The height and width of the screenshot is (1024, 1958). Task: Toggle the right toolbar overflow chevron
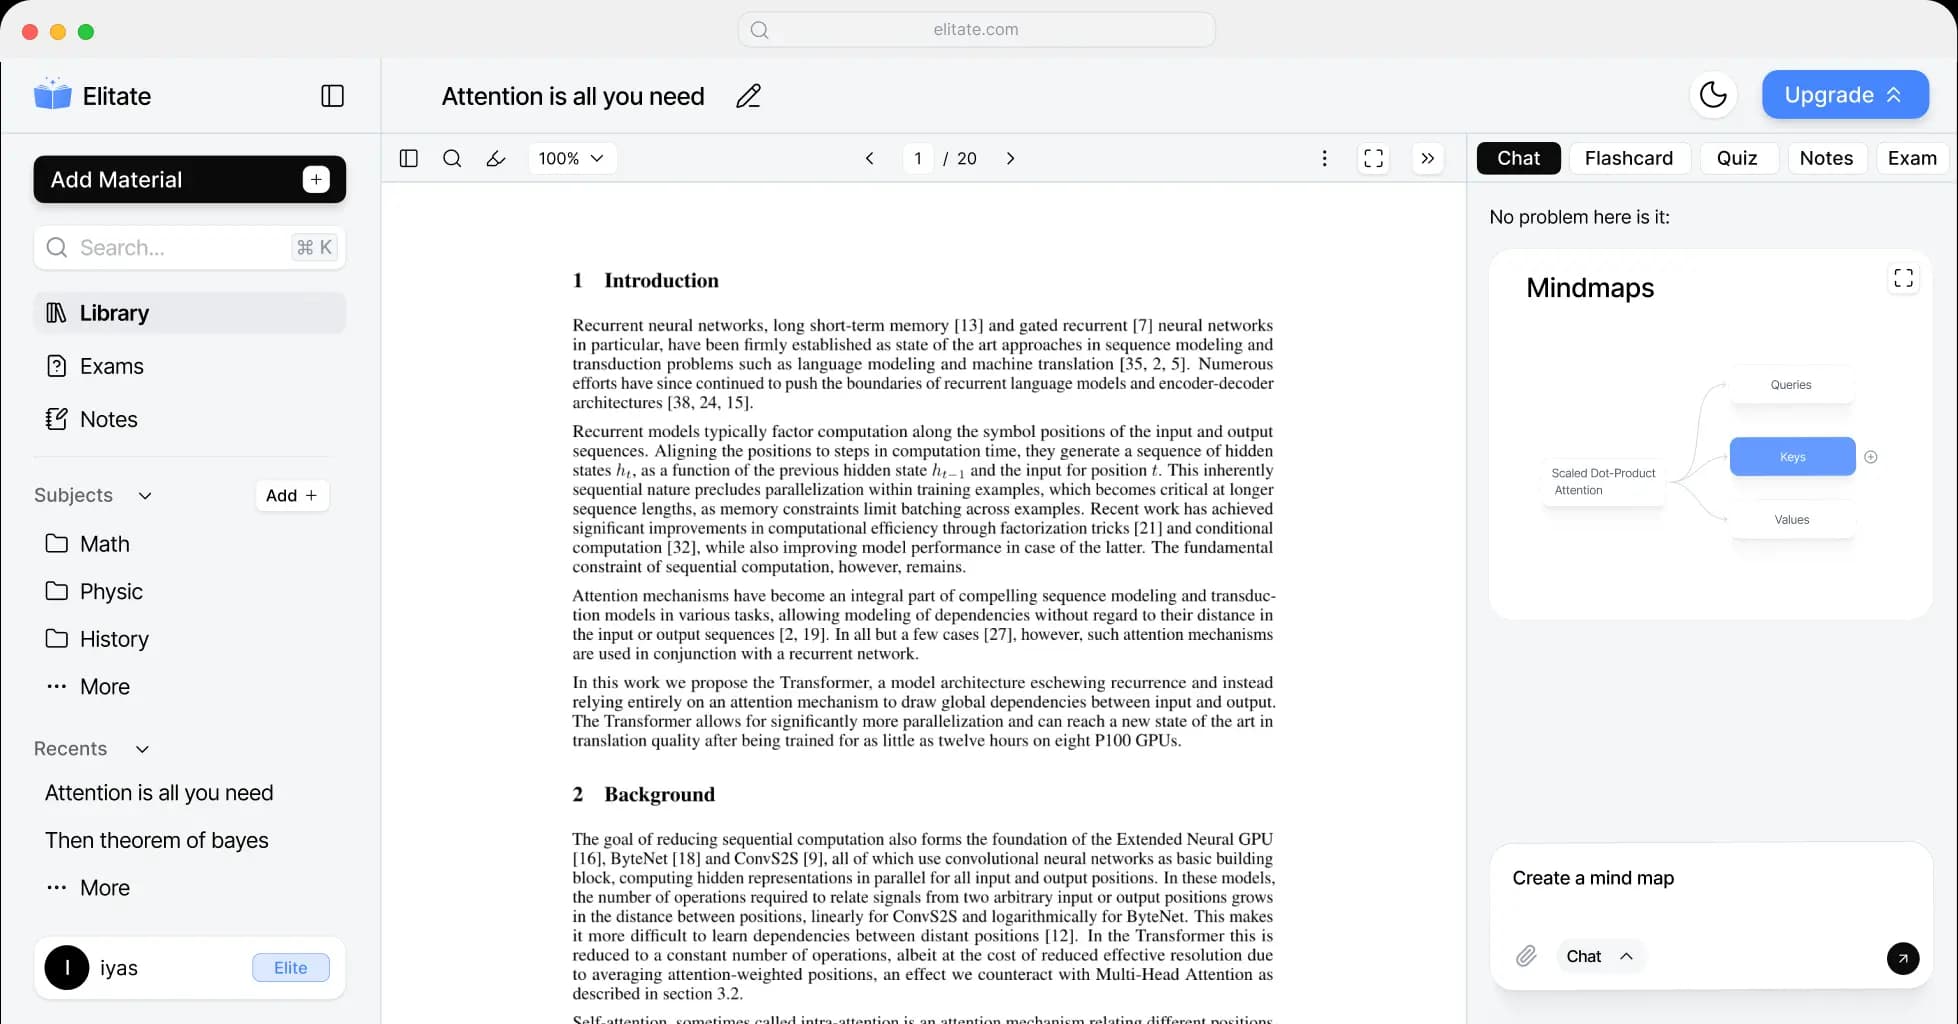[x=1427, y=158]
